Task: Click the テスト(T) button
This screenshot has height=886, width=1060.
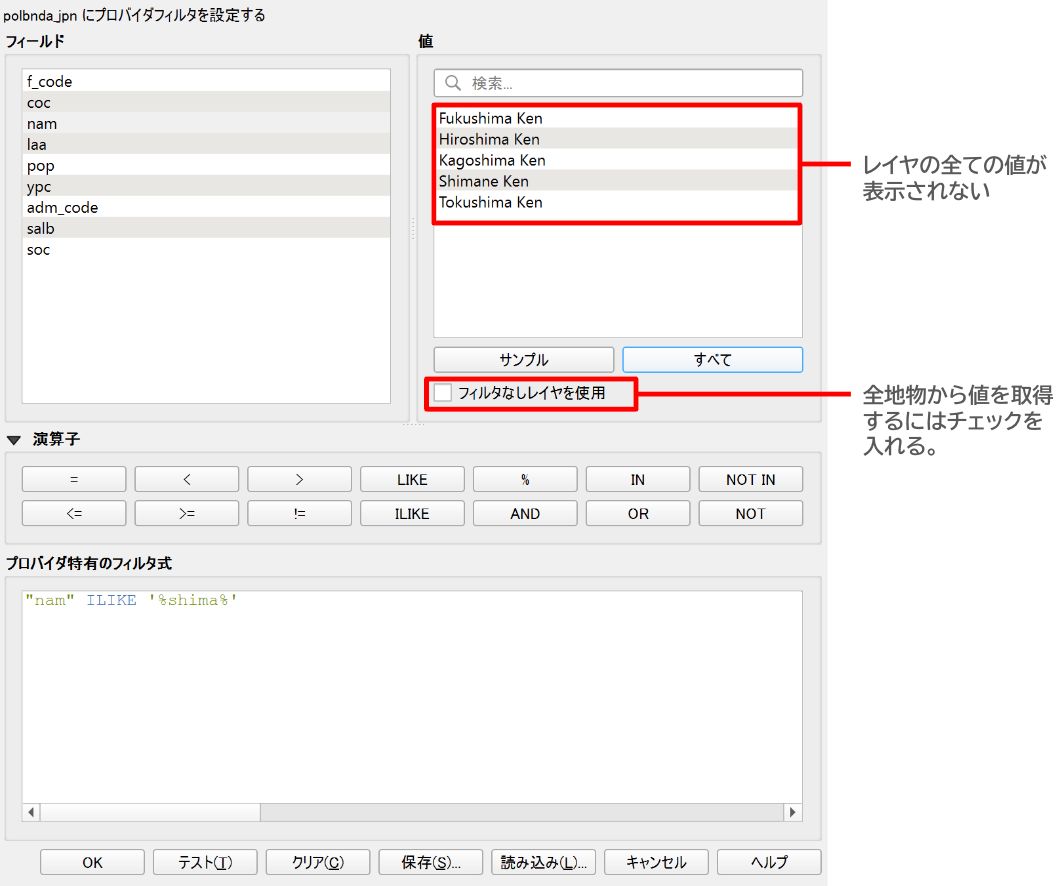Action: coord(206,862)
